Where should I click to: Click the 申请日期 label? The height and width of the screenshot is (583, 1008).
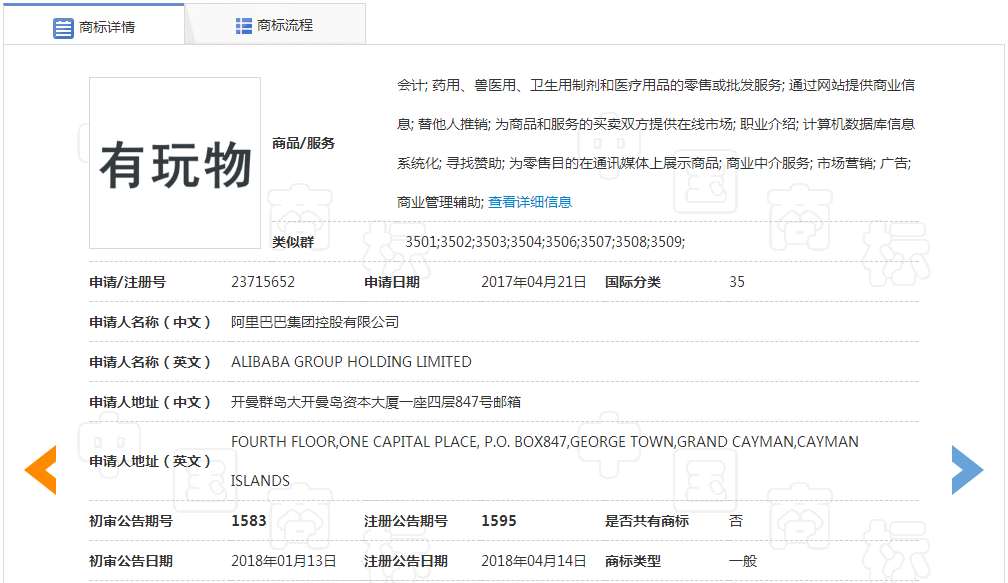point(392,282)
